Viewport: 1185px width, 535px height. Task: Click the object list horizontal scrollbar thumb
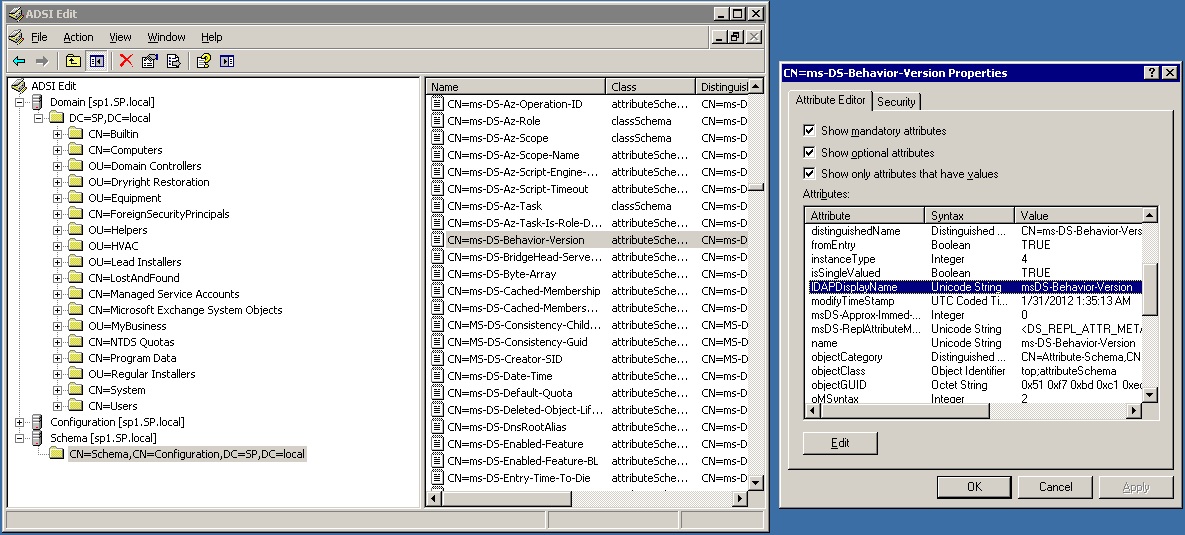(505, 499)
